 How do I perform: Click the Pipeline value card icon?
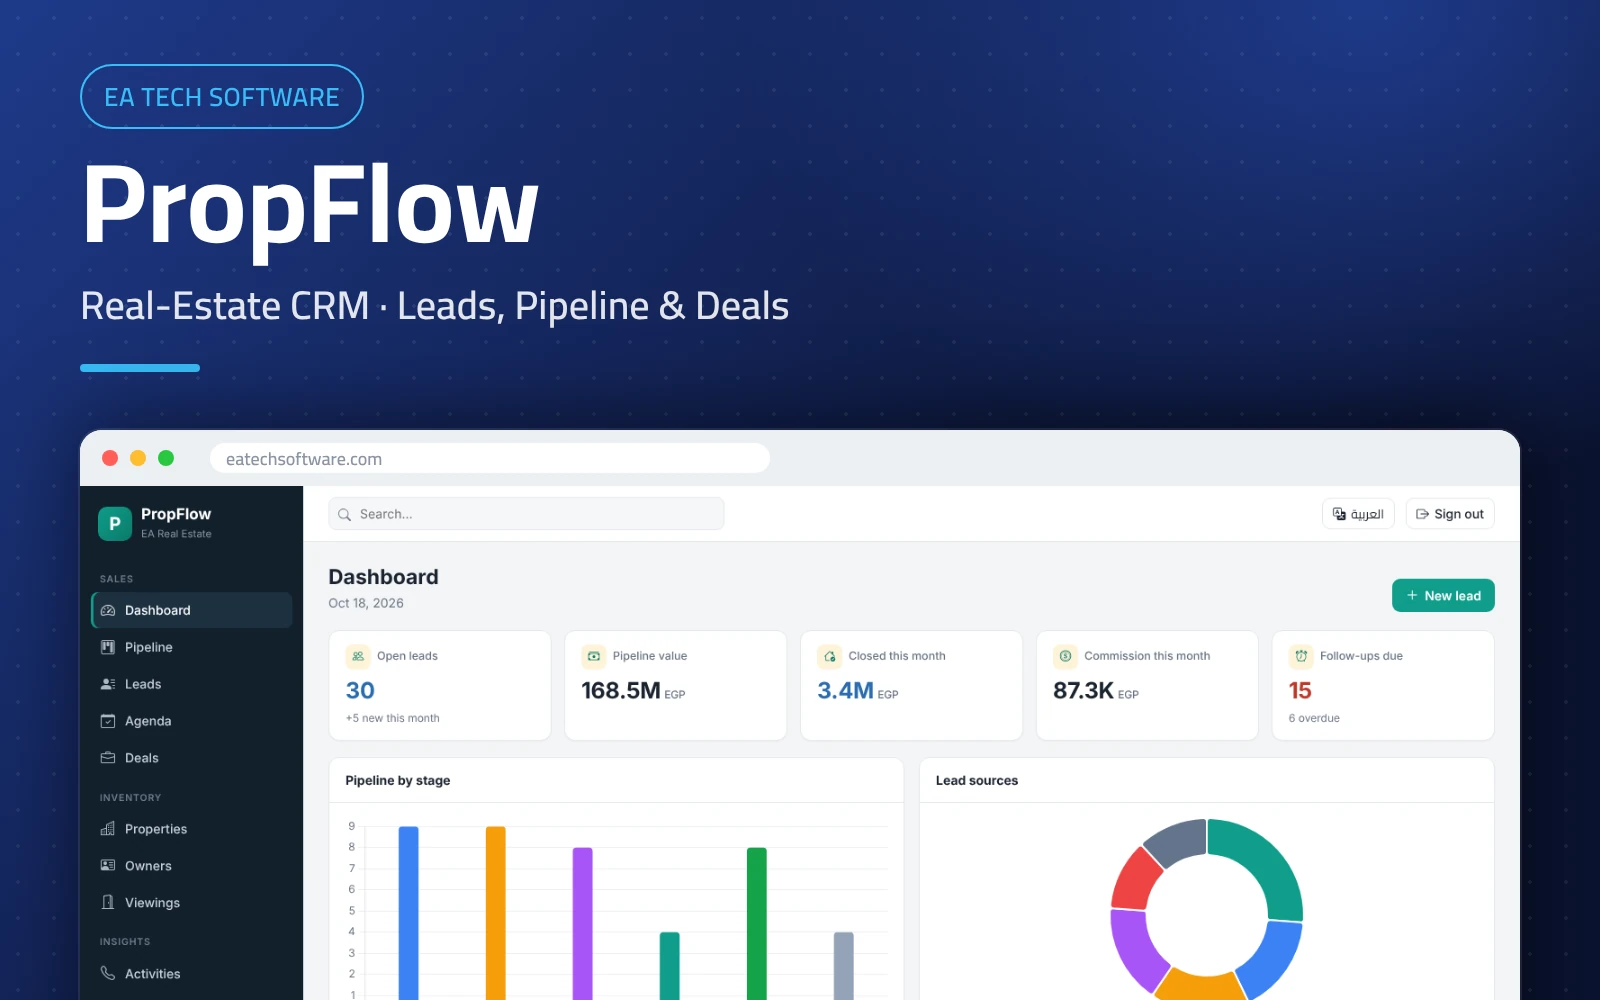coord(594,656)
